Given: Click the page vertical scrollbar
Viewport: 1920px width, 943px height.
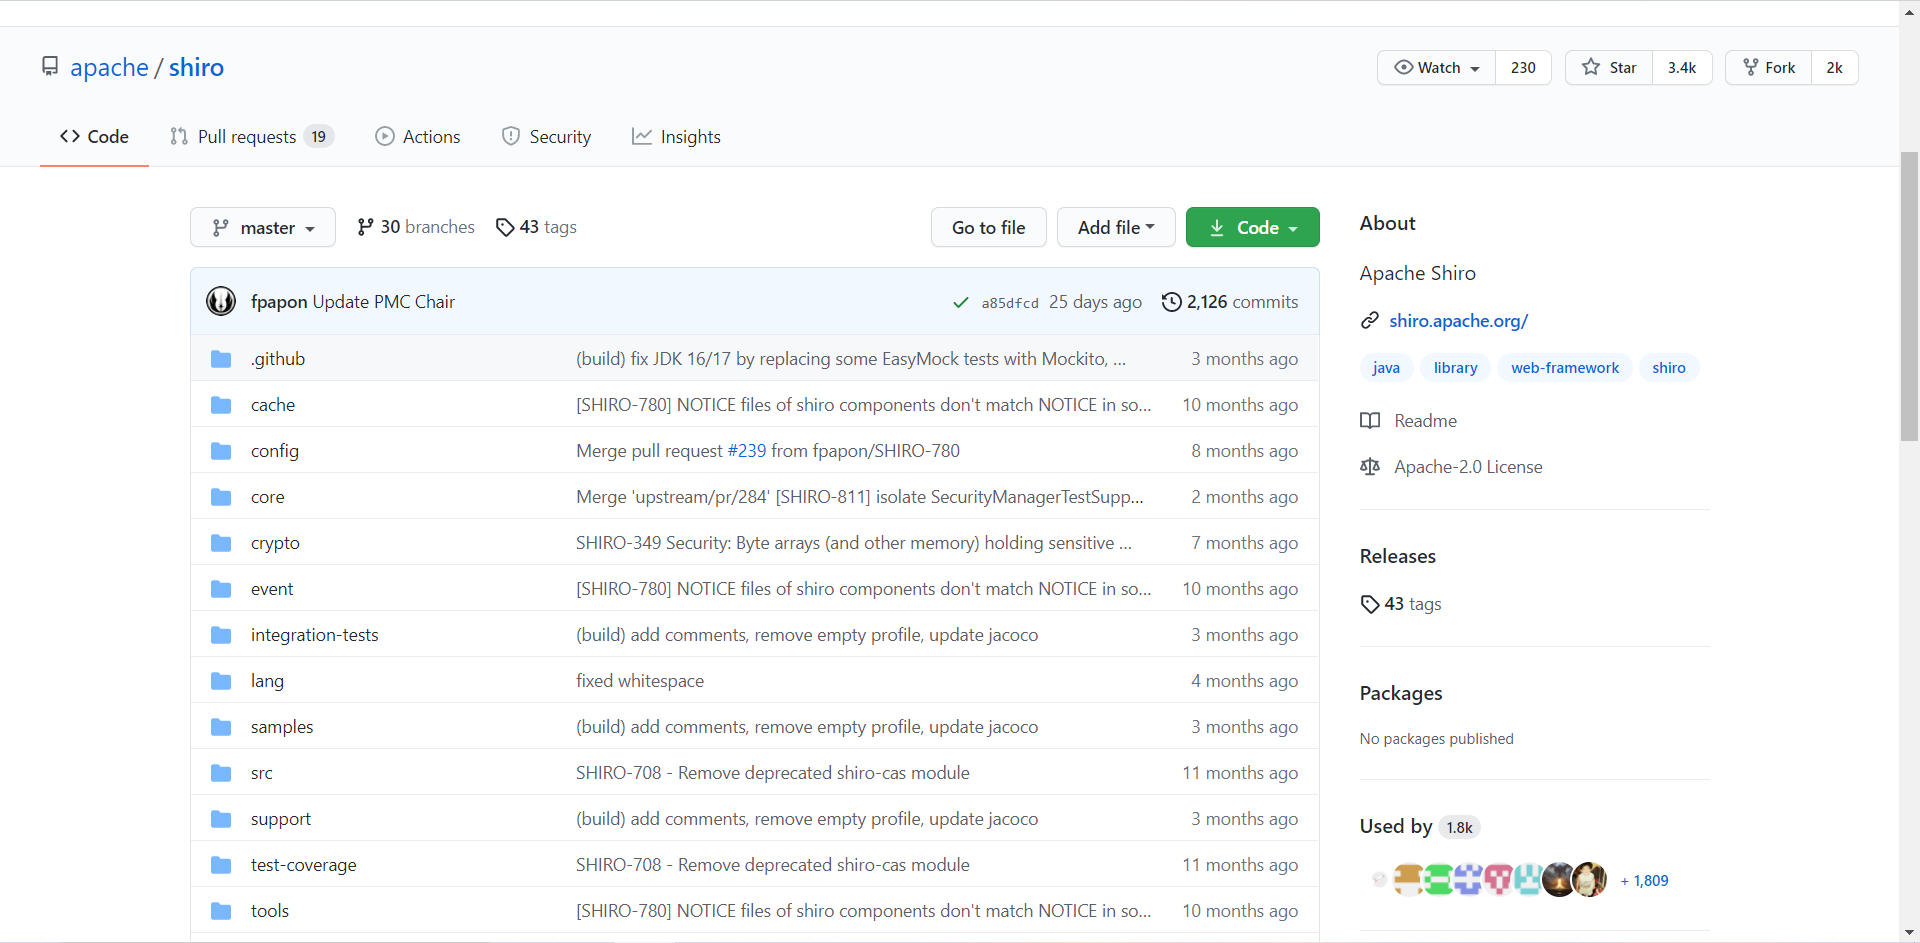Looking at the screenshot, I should coord(1909,297).
